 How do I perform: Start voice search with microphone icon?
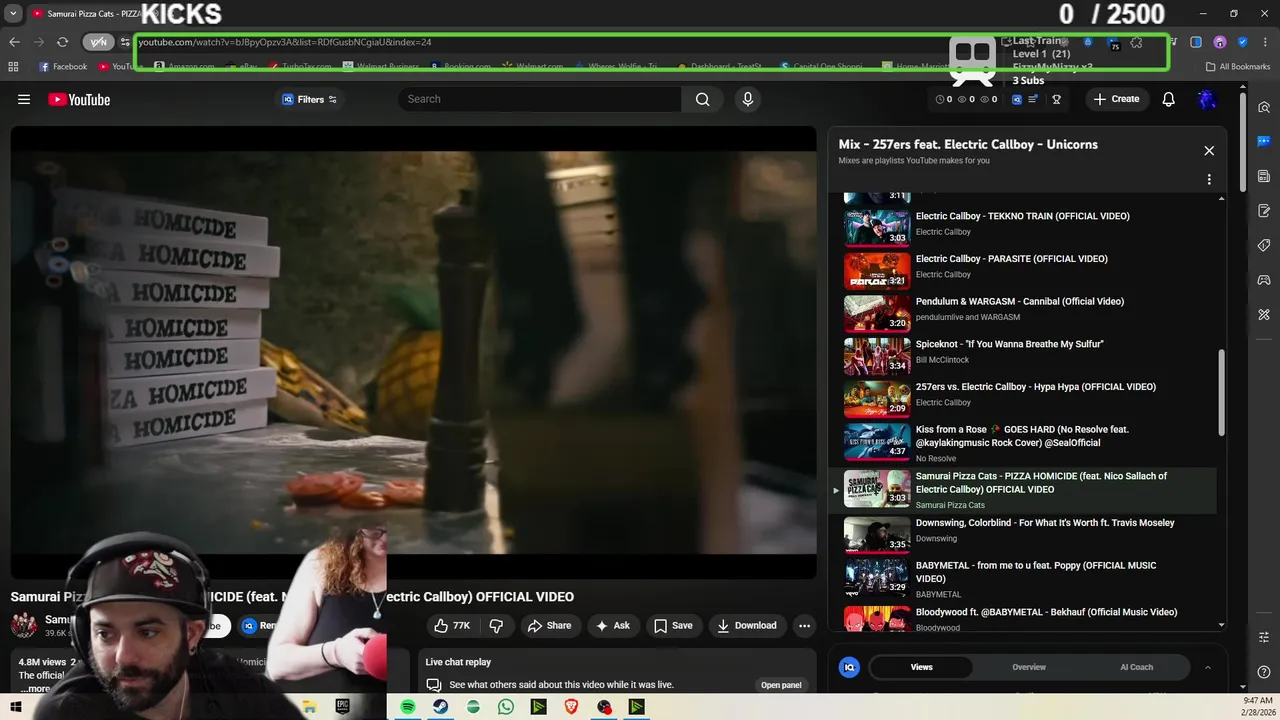point(747,99)
